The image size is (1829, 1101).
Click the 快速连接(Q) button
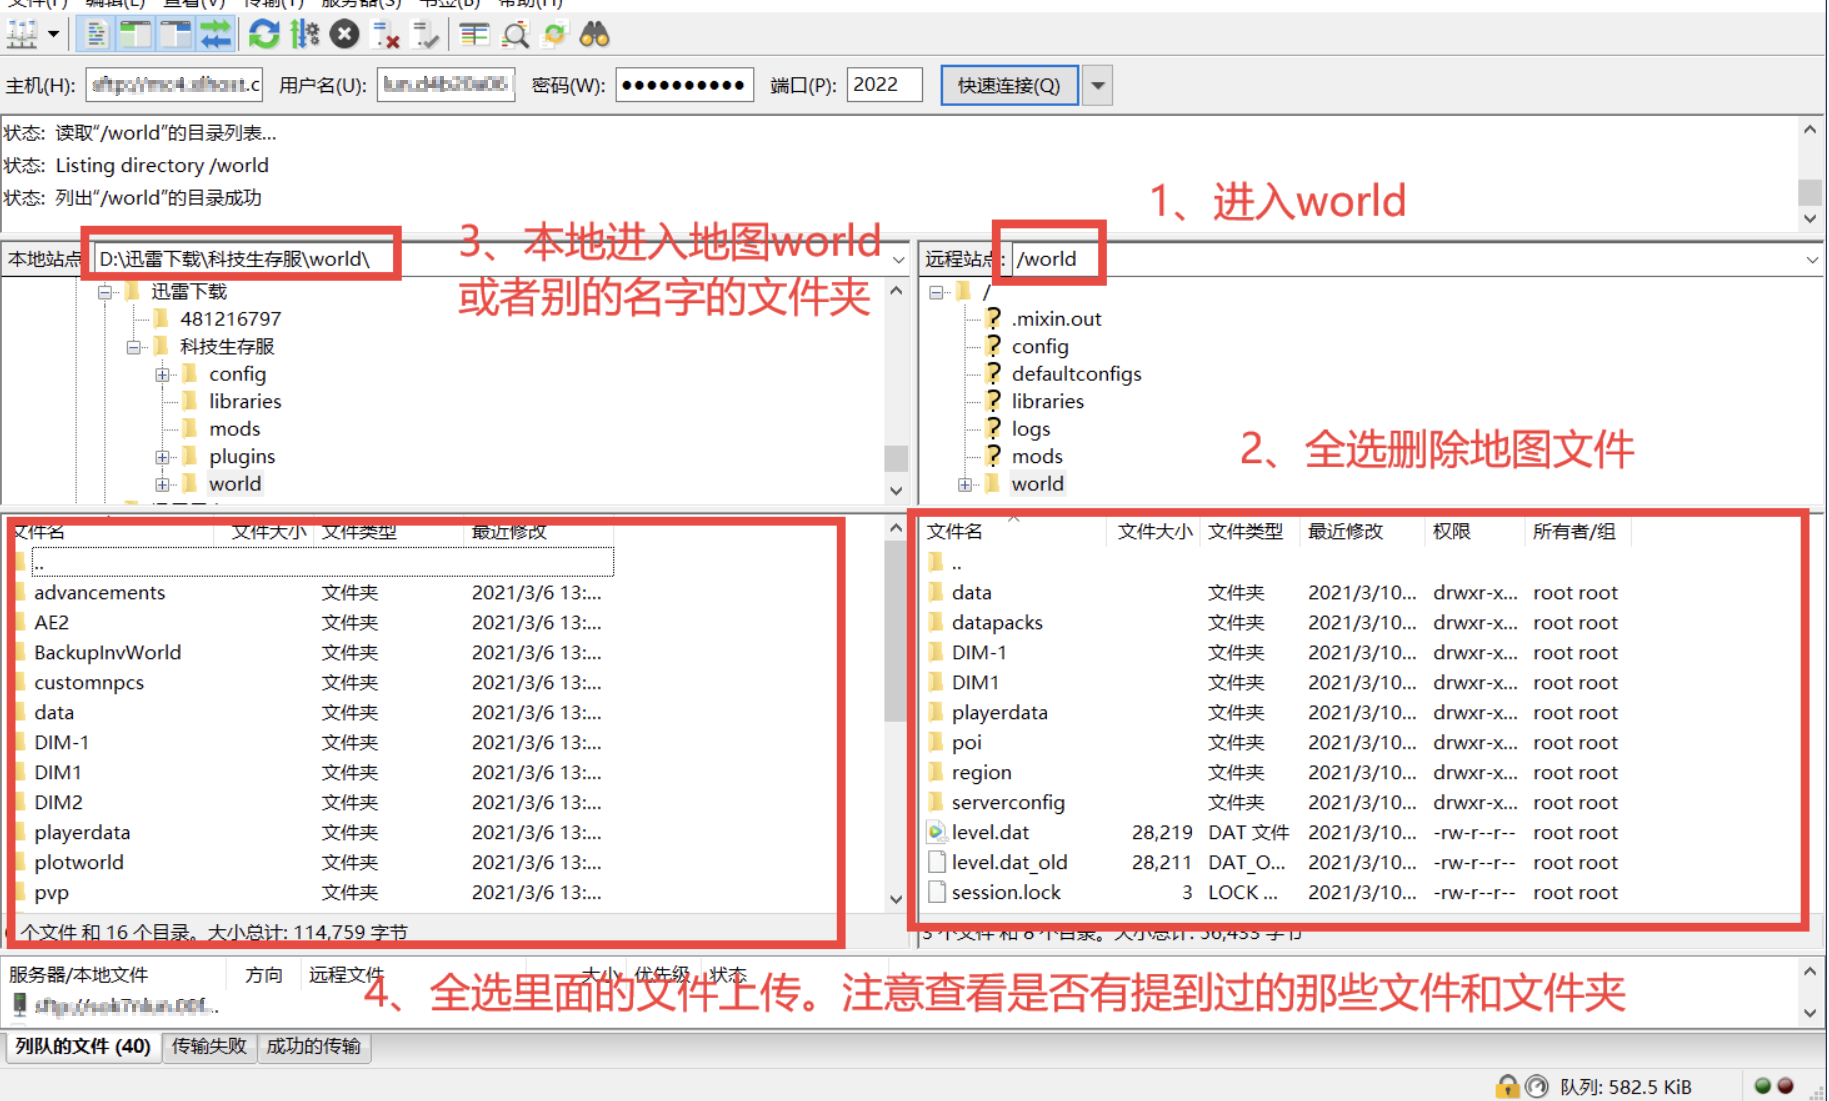click(x=1009, y=86)
